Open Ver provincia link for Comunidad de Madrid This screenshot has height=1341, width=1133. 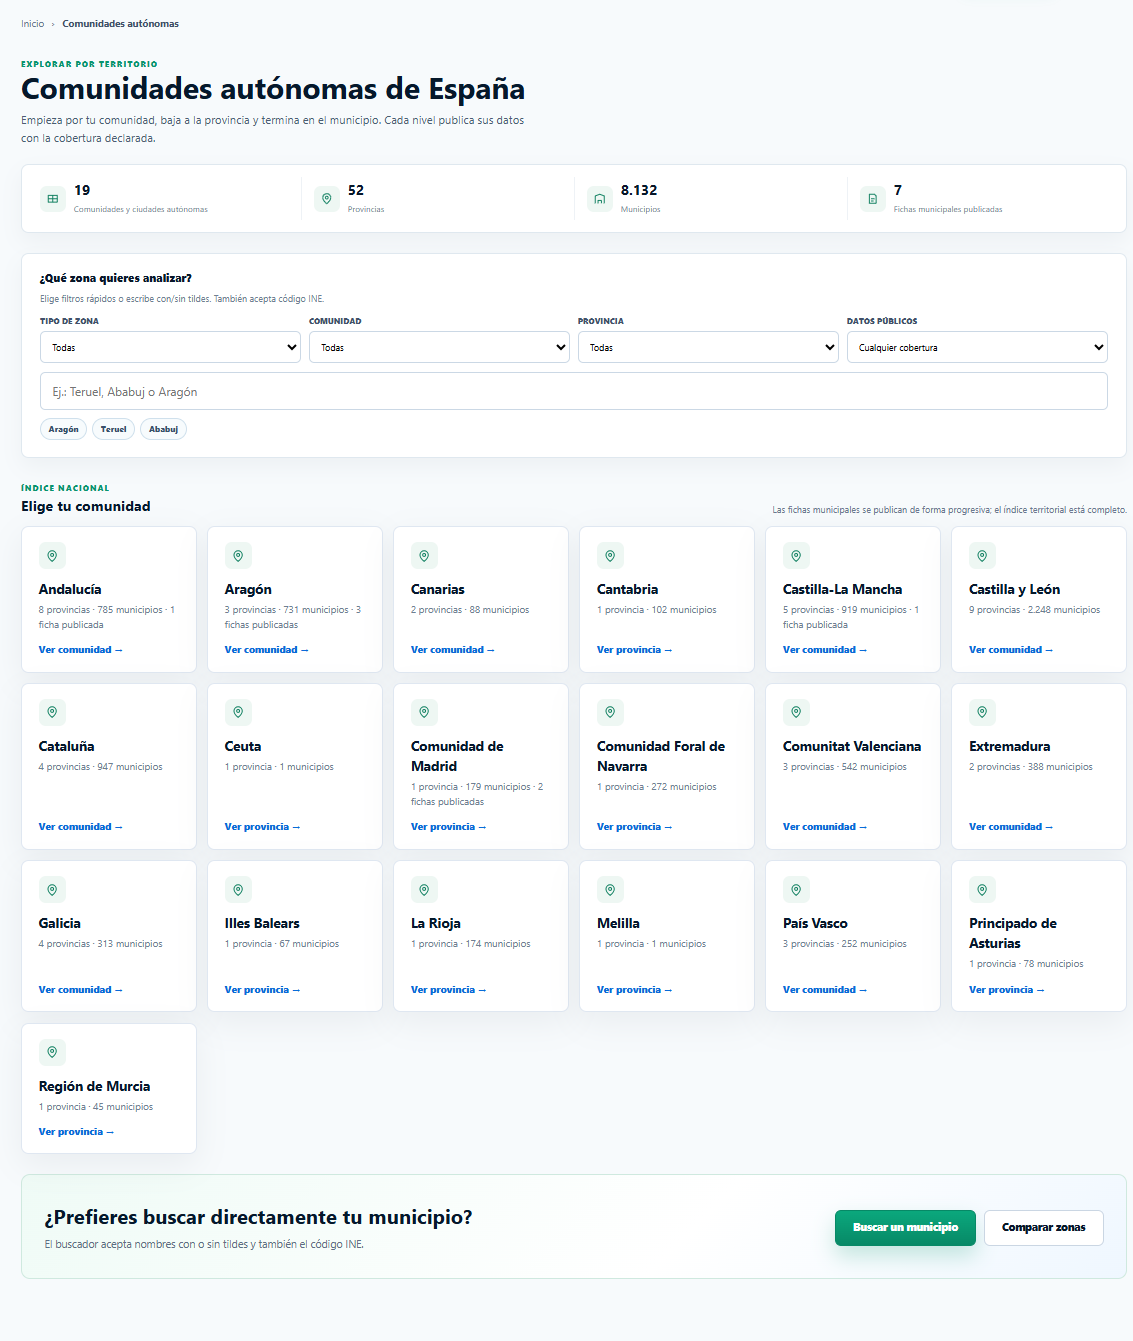pos(449,827)
